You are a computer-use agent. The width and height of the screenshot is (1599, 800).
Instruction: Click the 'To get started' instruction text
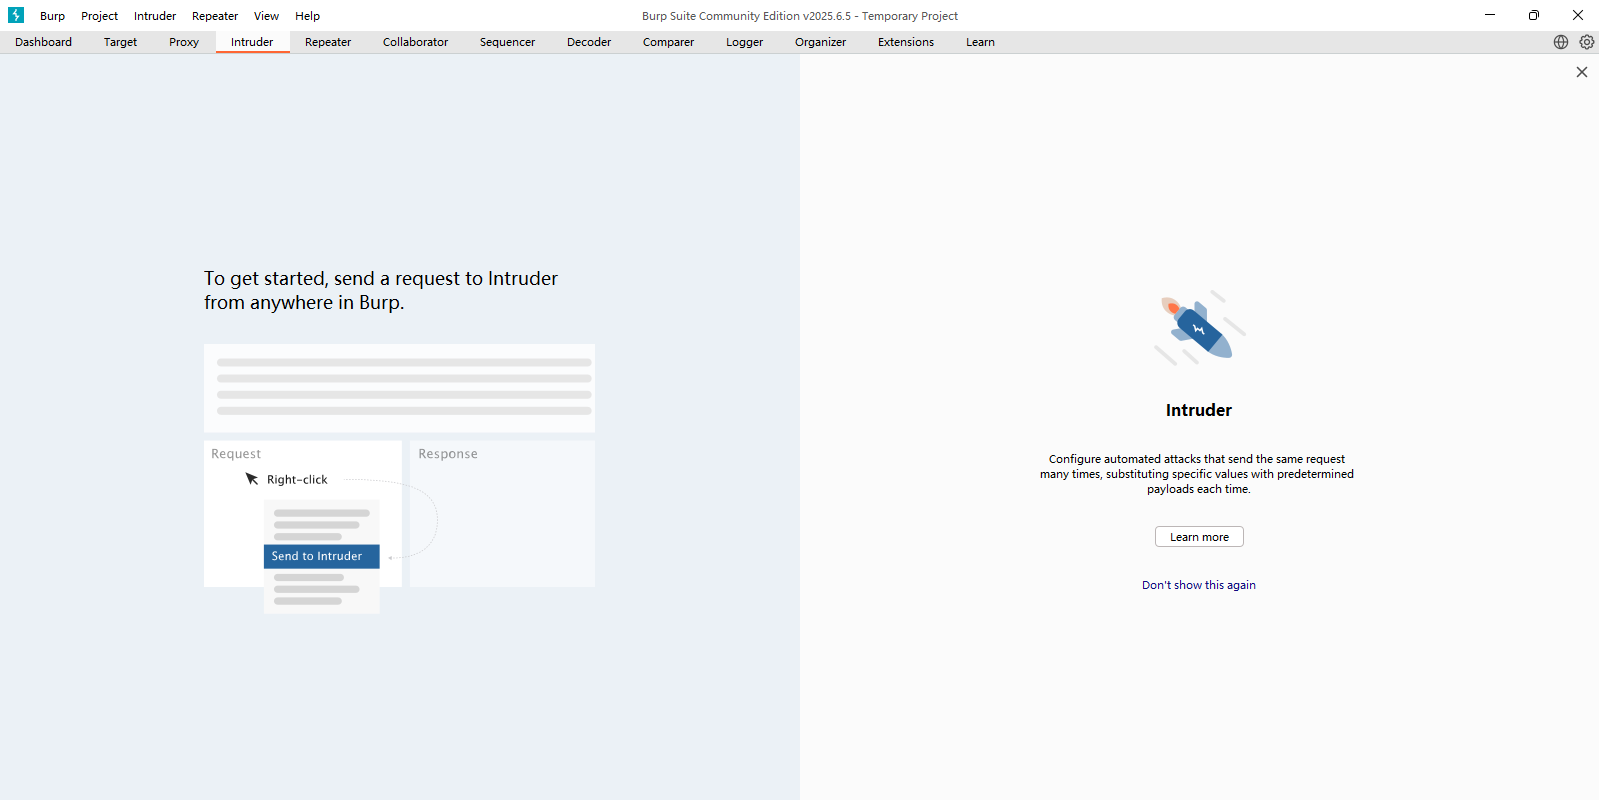tap(381, 290)
